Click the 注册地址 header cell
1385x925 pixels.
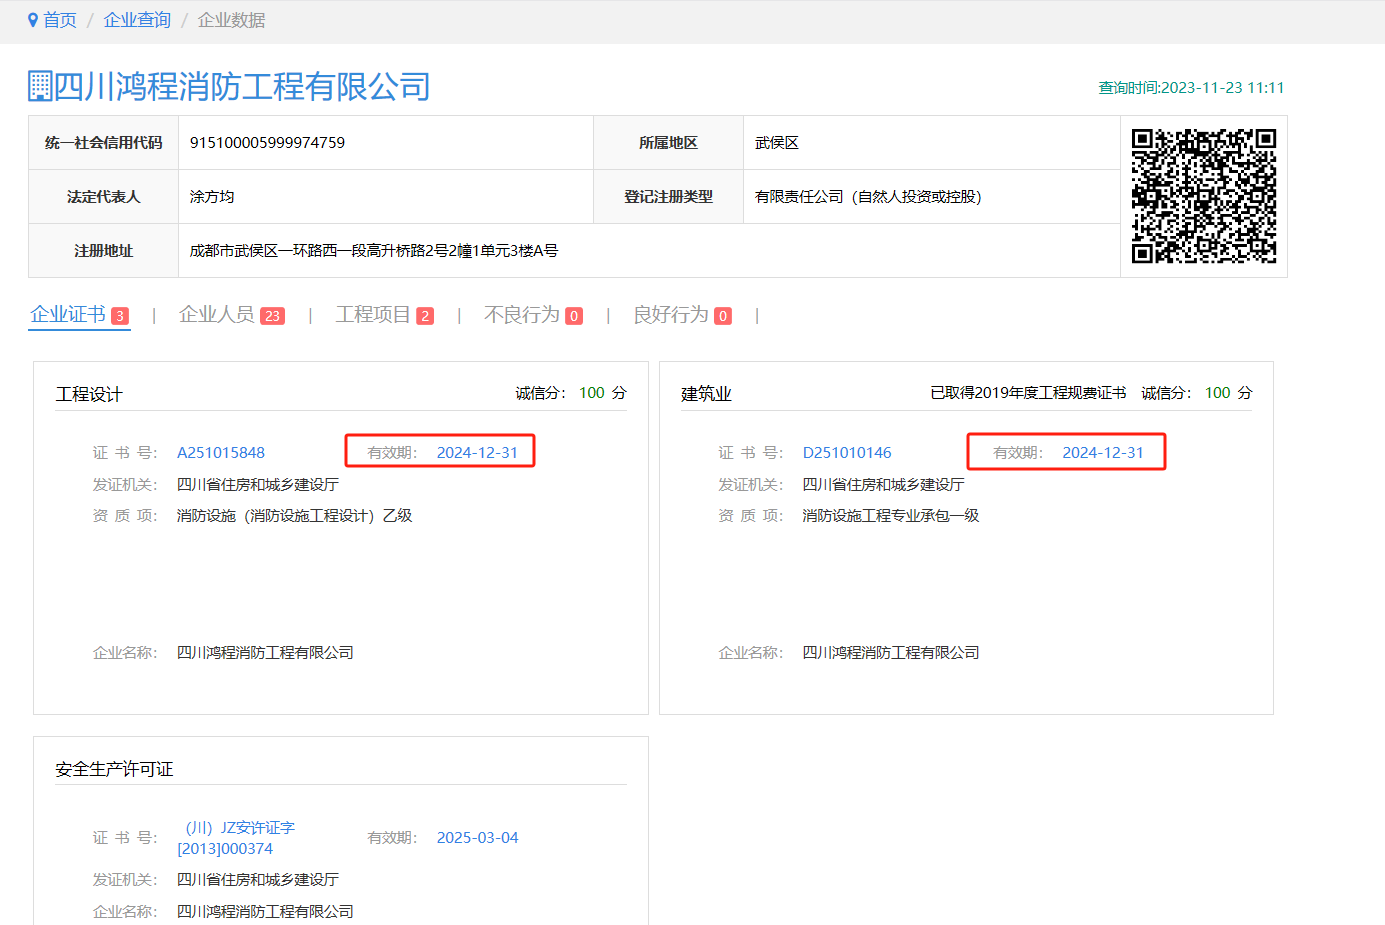coord(104,251)
